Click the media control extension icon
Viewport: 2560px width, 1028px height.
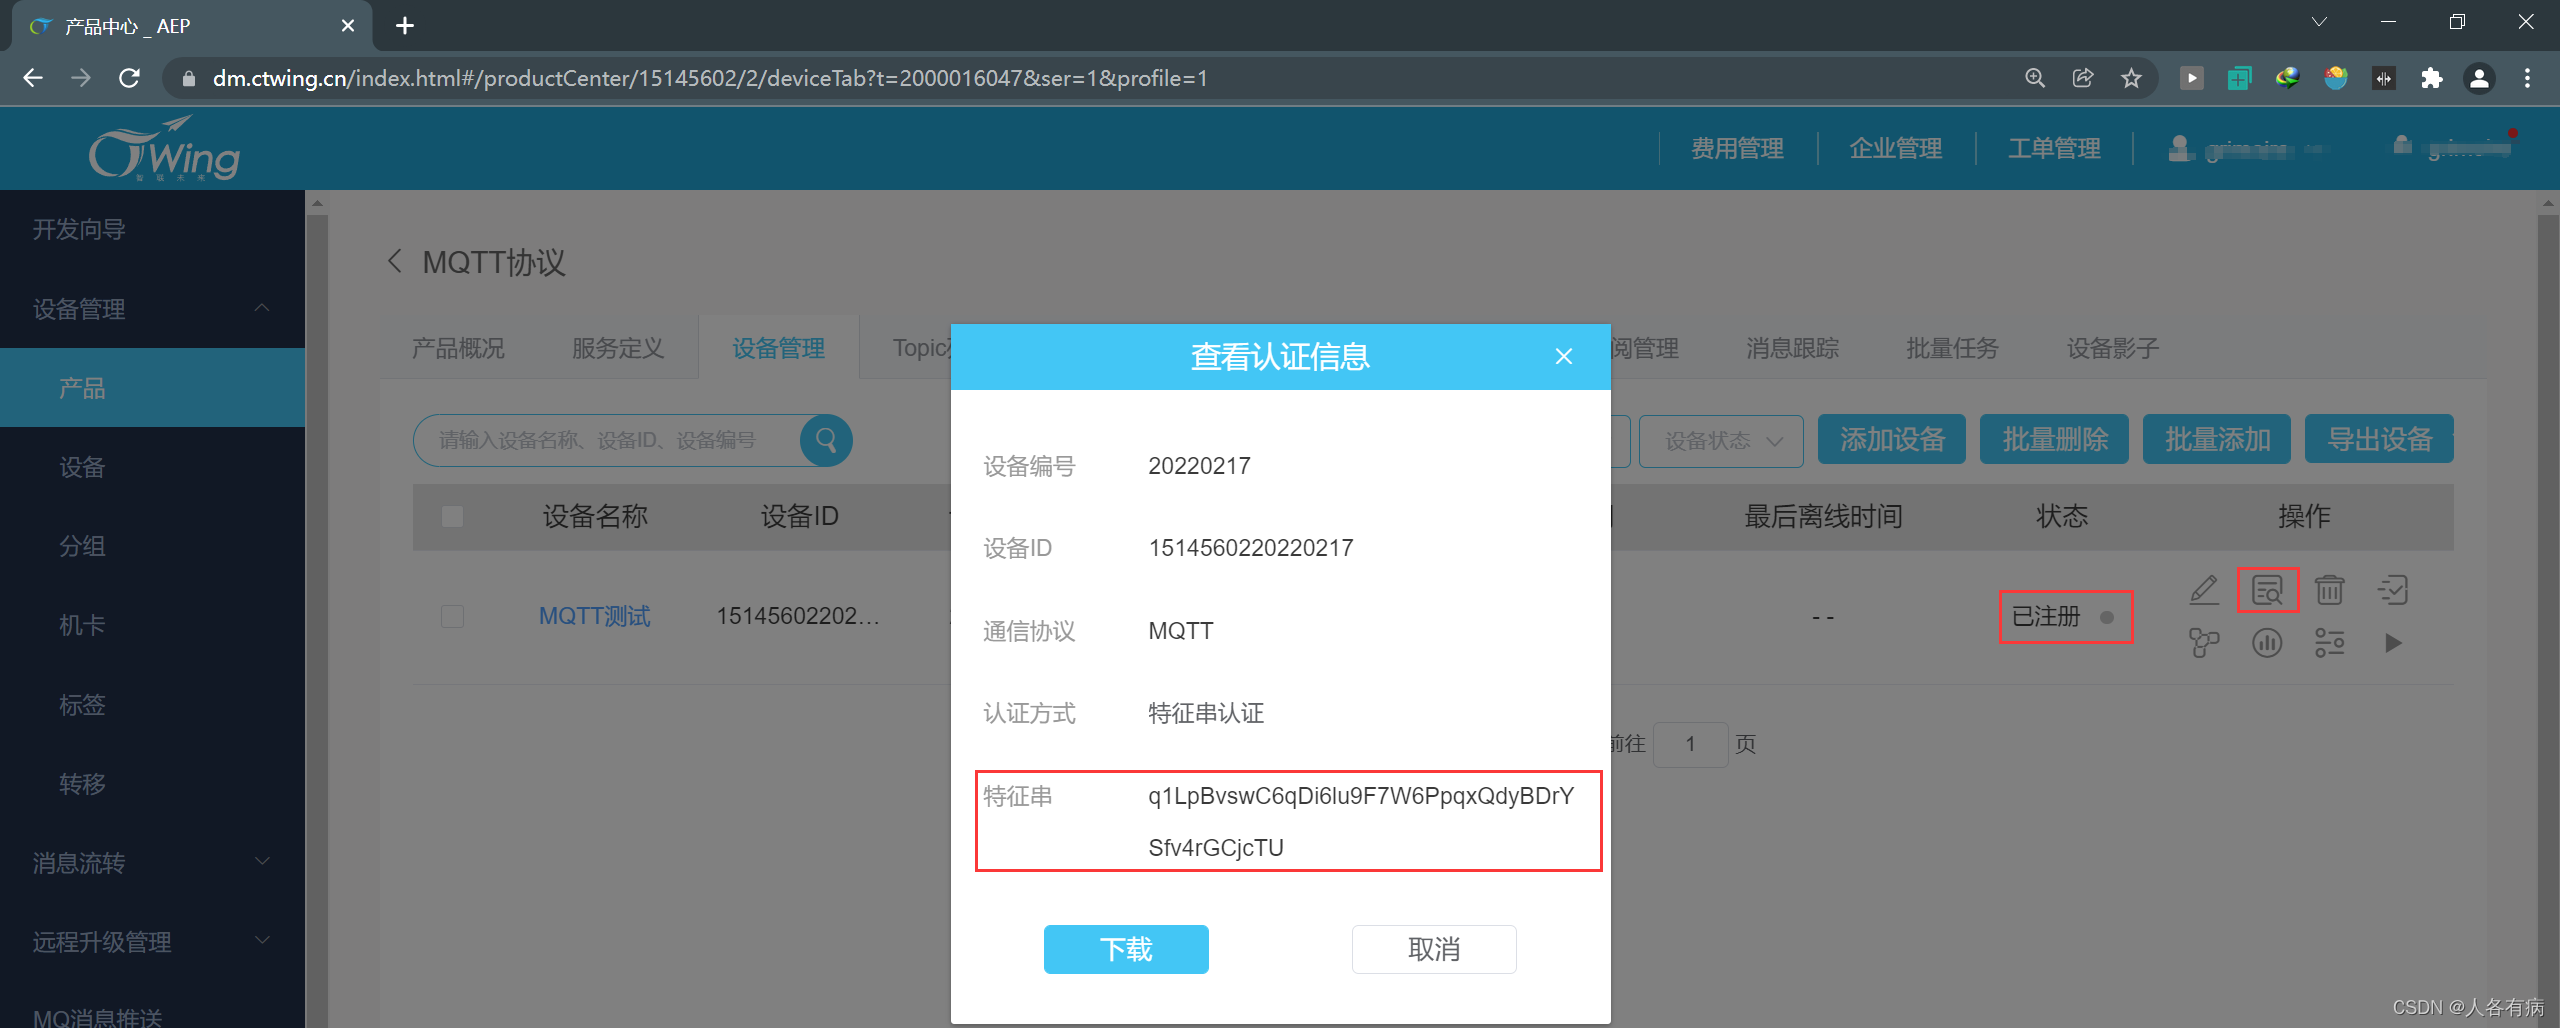point(2191,78)
